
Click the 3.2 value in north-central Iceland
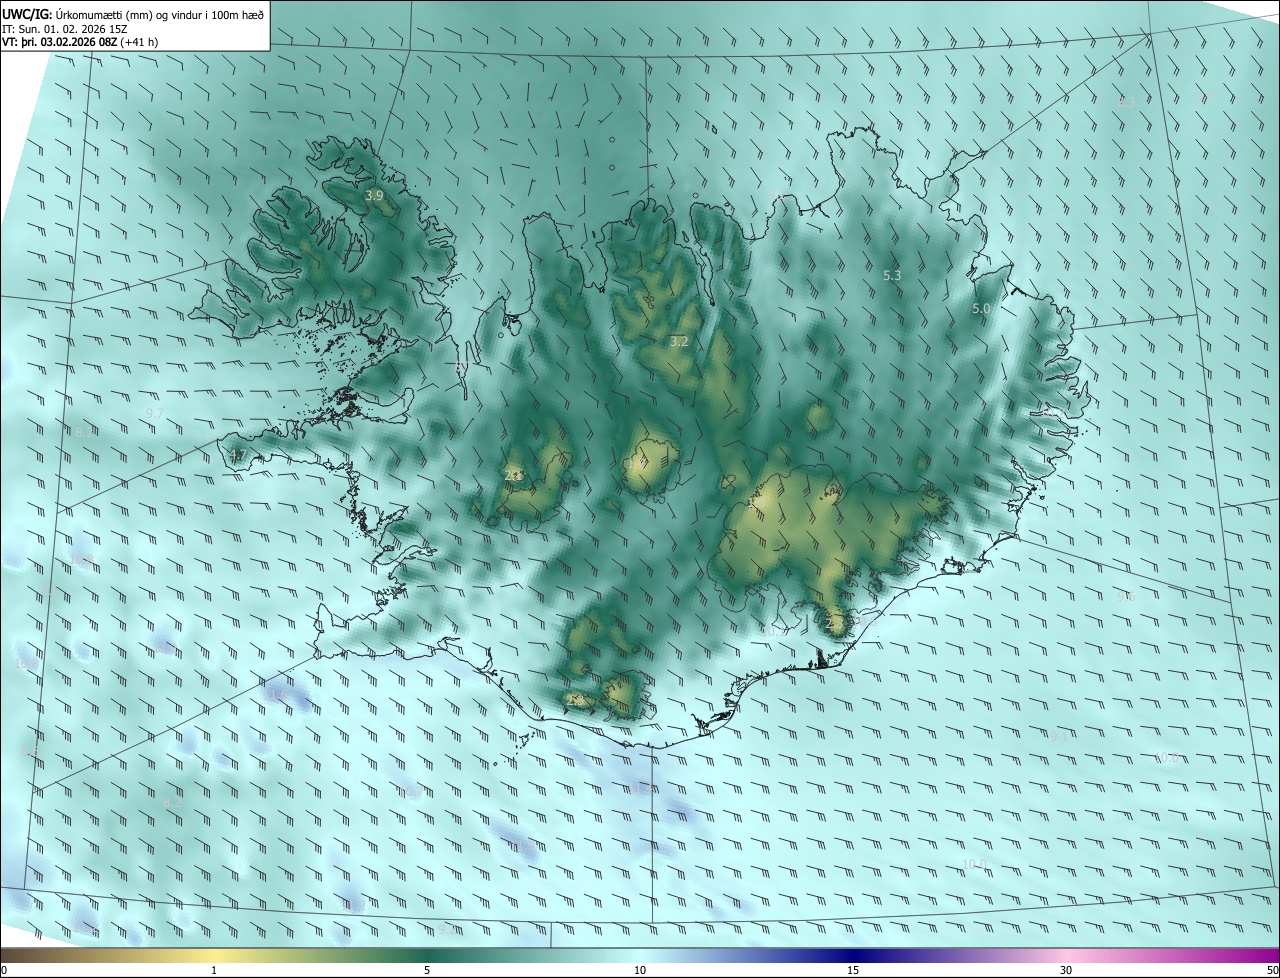point(679,341)
